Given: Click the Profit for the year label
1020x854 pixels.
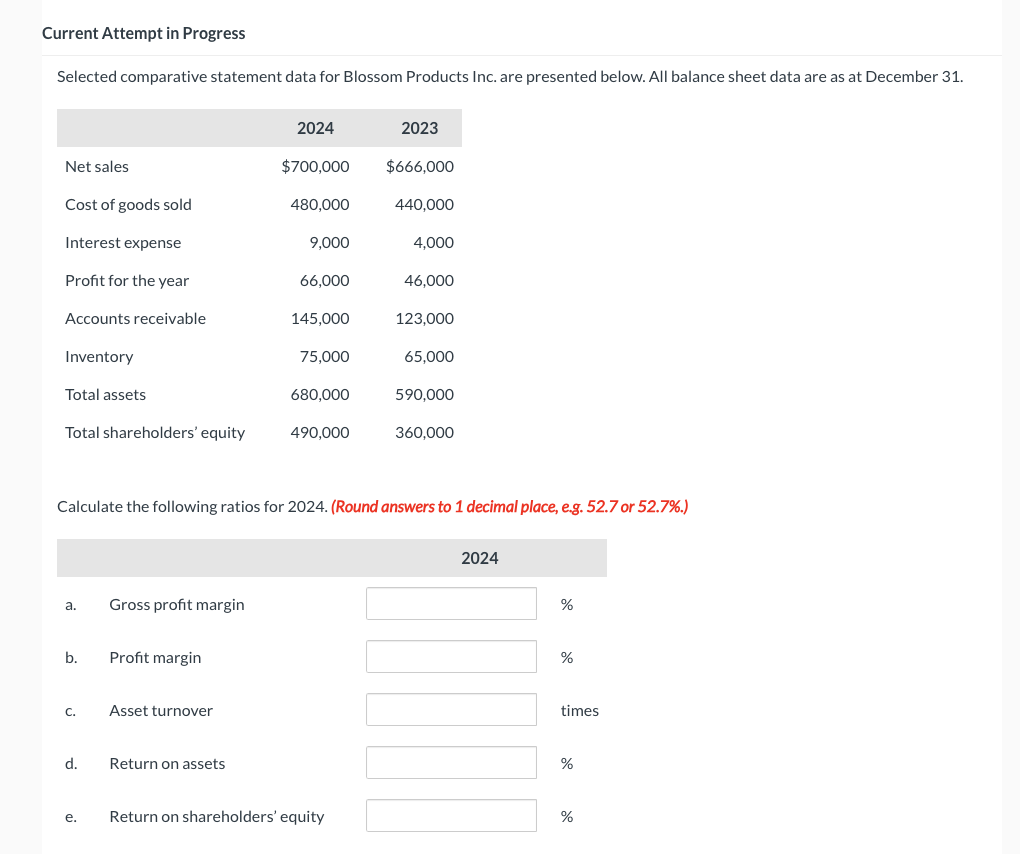Looking at the screenshot, I should [x=127, y=280].
